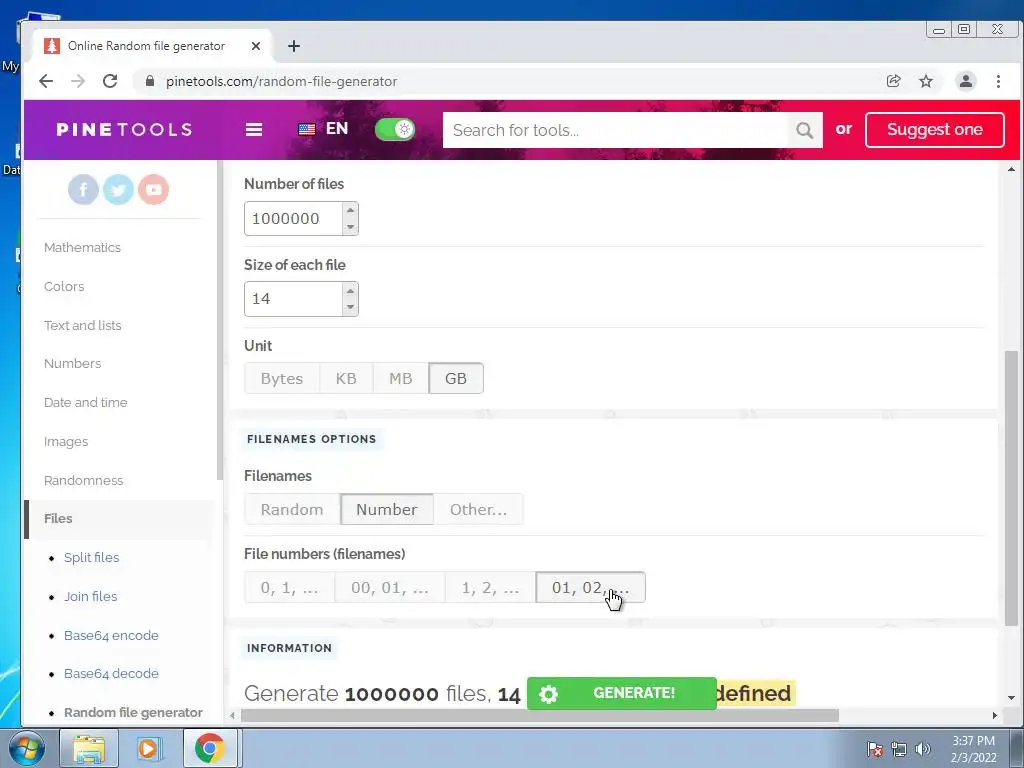Click the green GENERATE! button
The image size is (1024, 768).
coord(622,694)
